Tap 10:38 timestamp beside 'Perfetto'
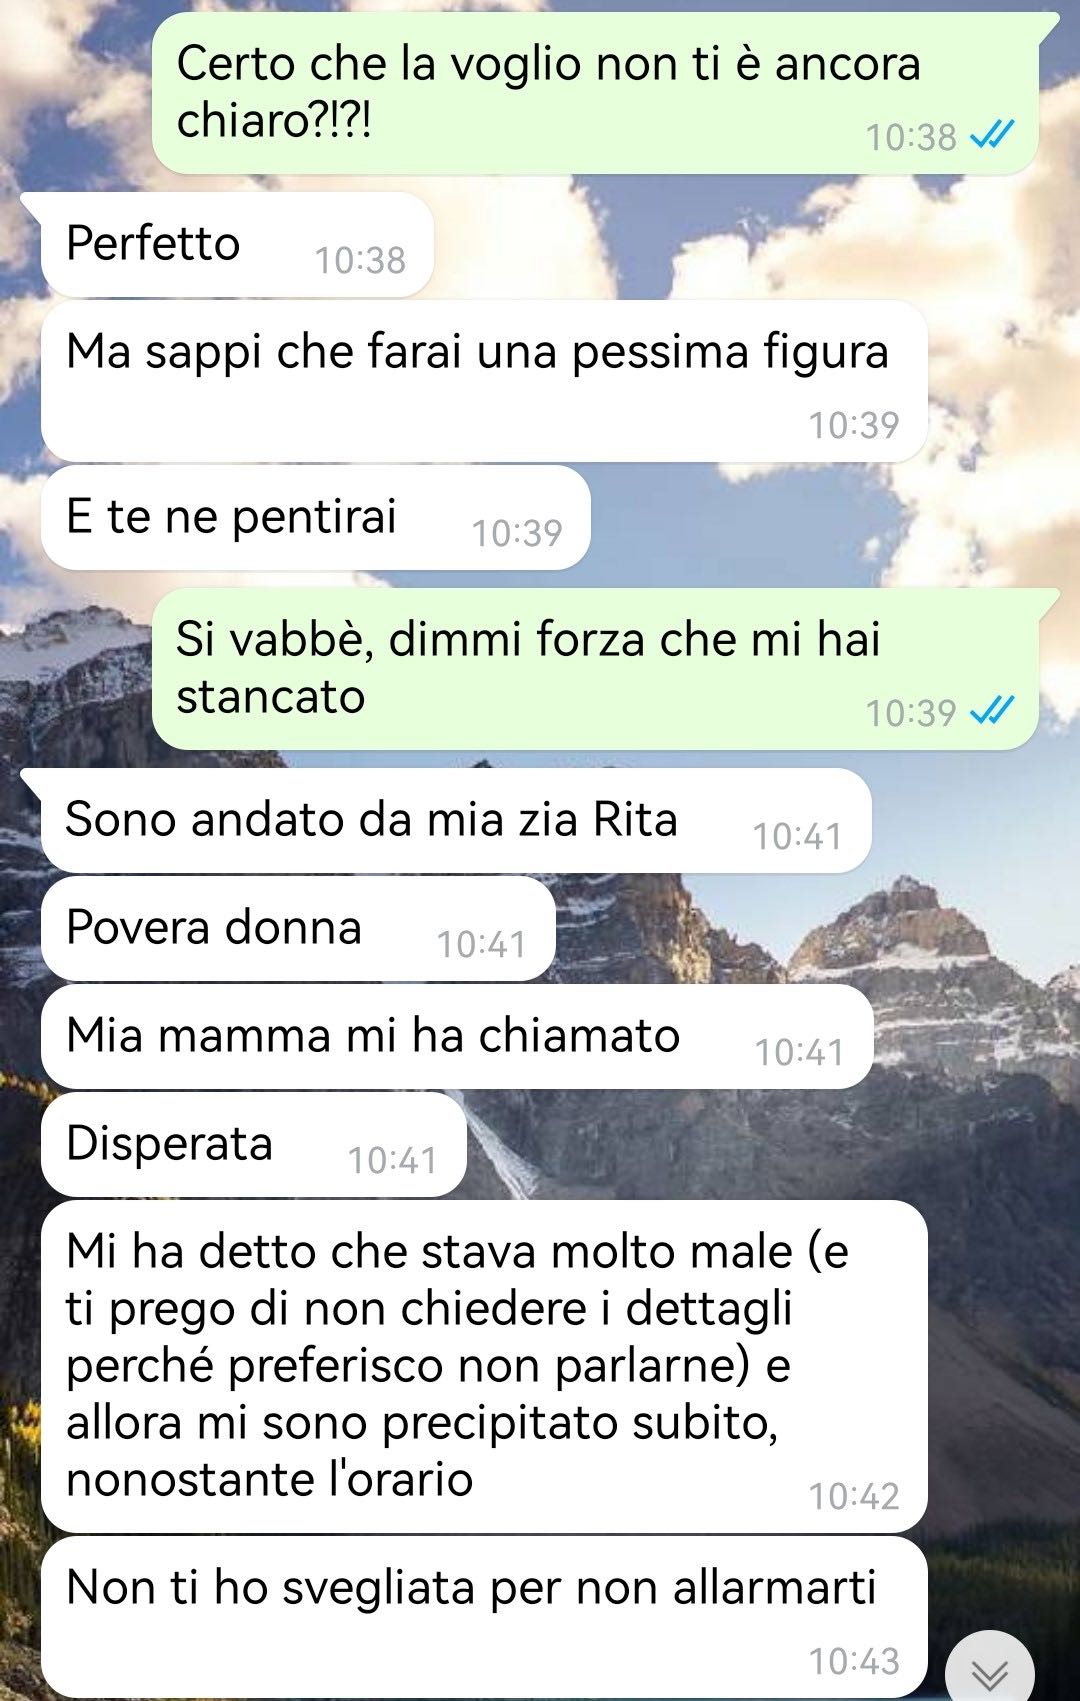This screenshot has height=1701, width=1080. click(360, 260)
